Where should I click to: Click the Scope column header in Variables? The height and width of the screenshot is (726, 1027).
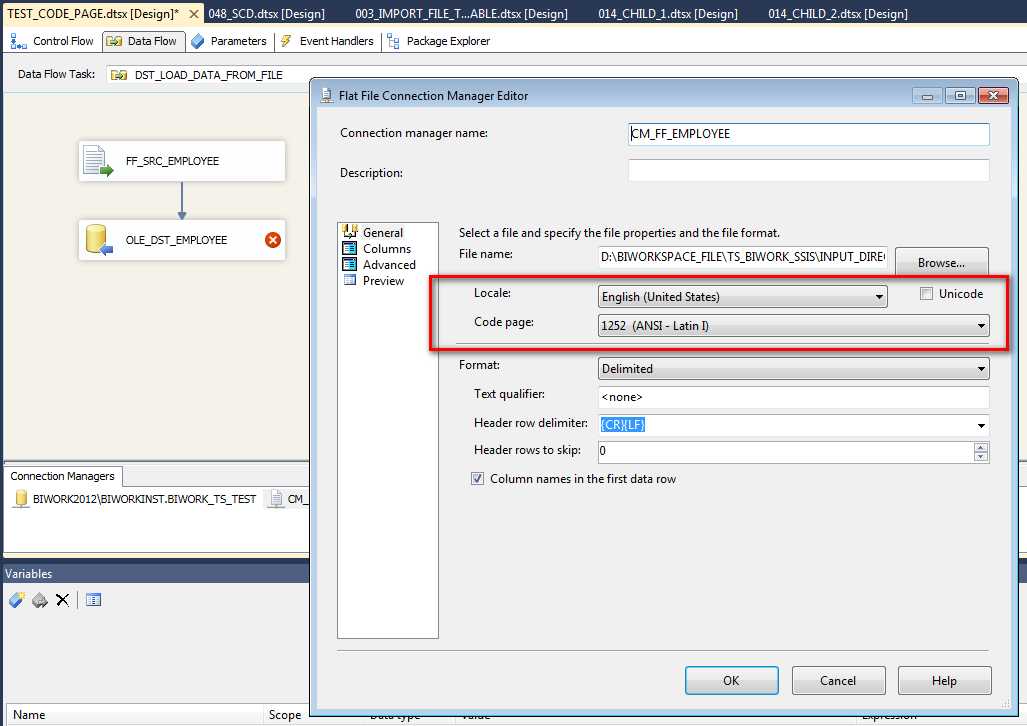tap(284, 714)
